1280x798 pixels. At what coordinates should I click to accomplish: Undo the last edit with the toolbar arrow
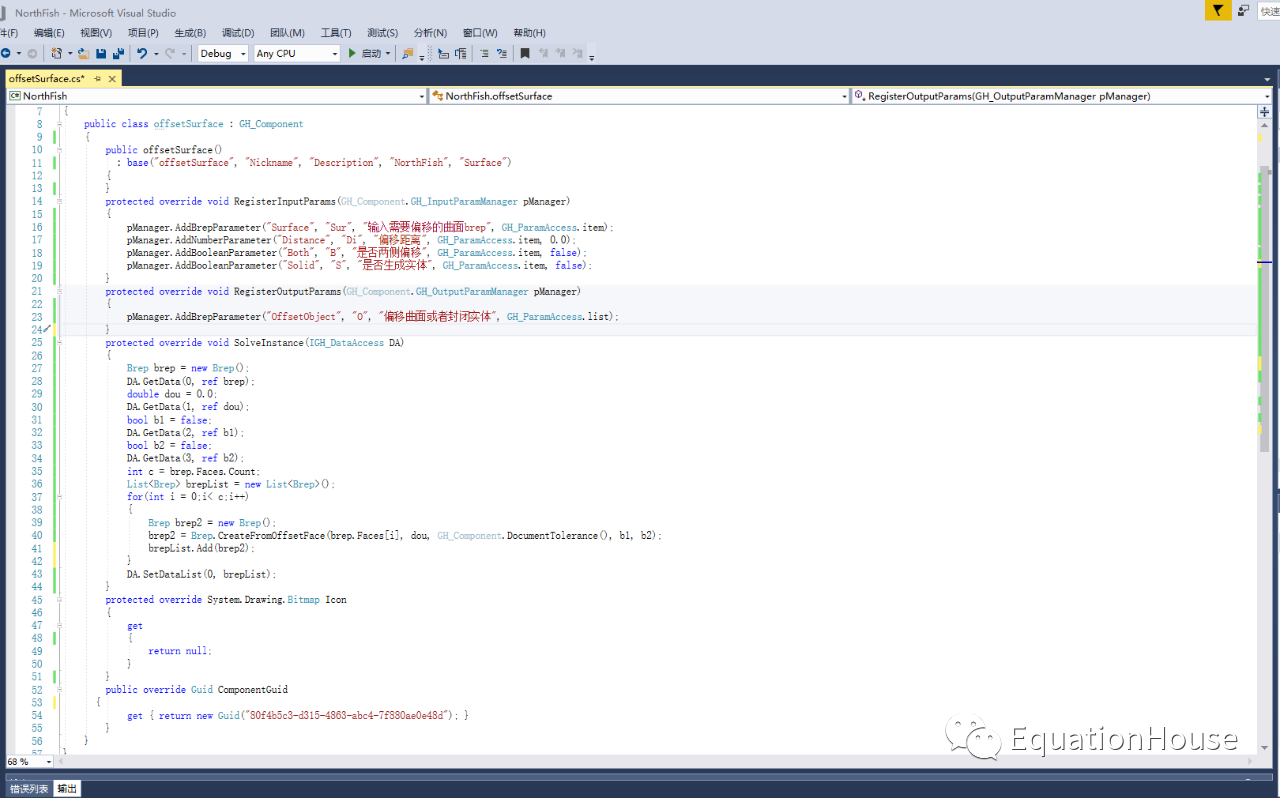click(x=142, y=53)
